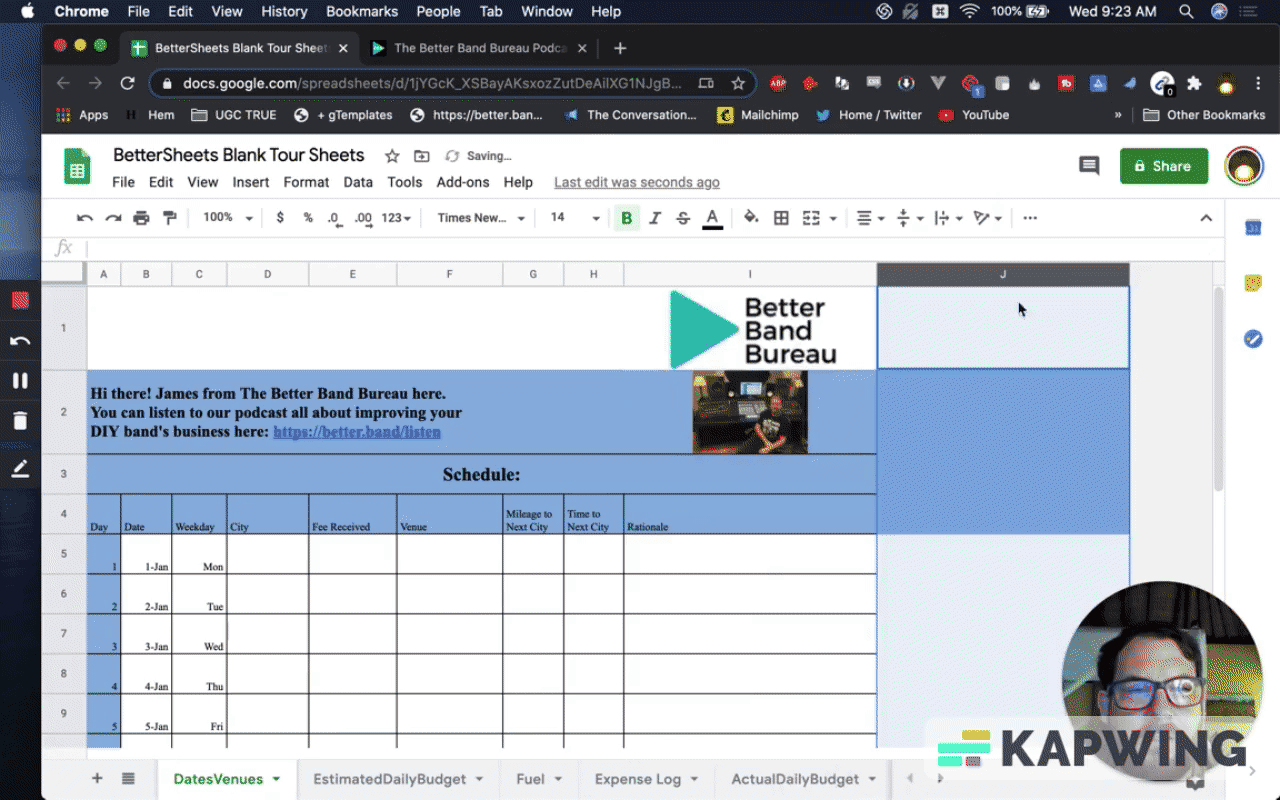This screenshot has height=800, width=1280.
Task: Redo the last action in Sheets toolbar
Action: pos(113,218)
